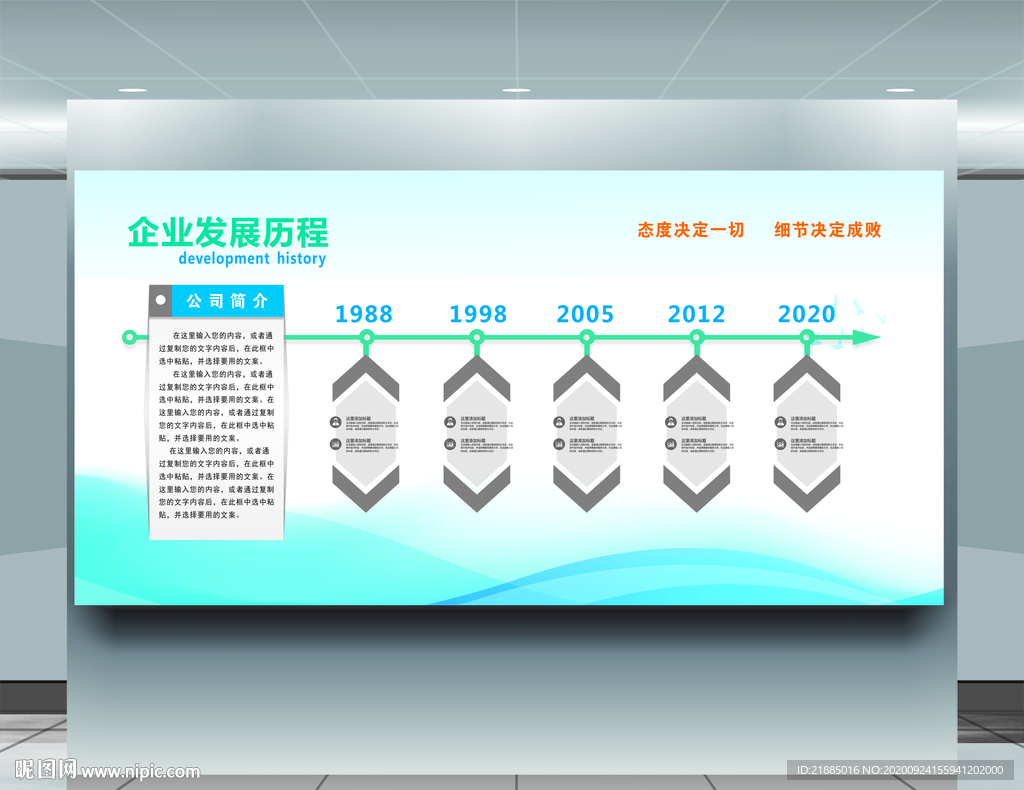Select the 2005 timeline node circle

(586, 338)
